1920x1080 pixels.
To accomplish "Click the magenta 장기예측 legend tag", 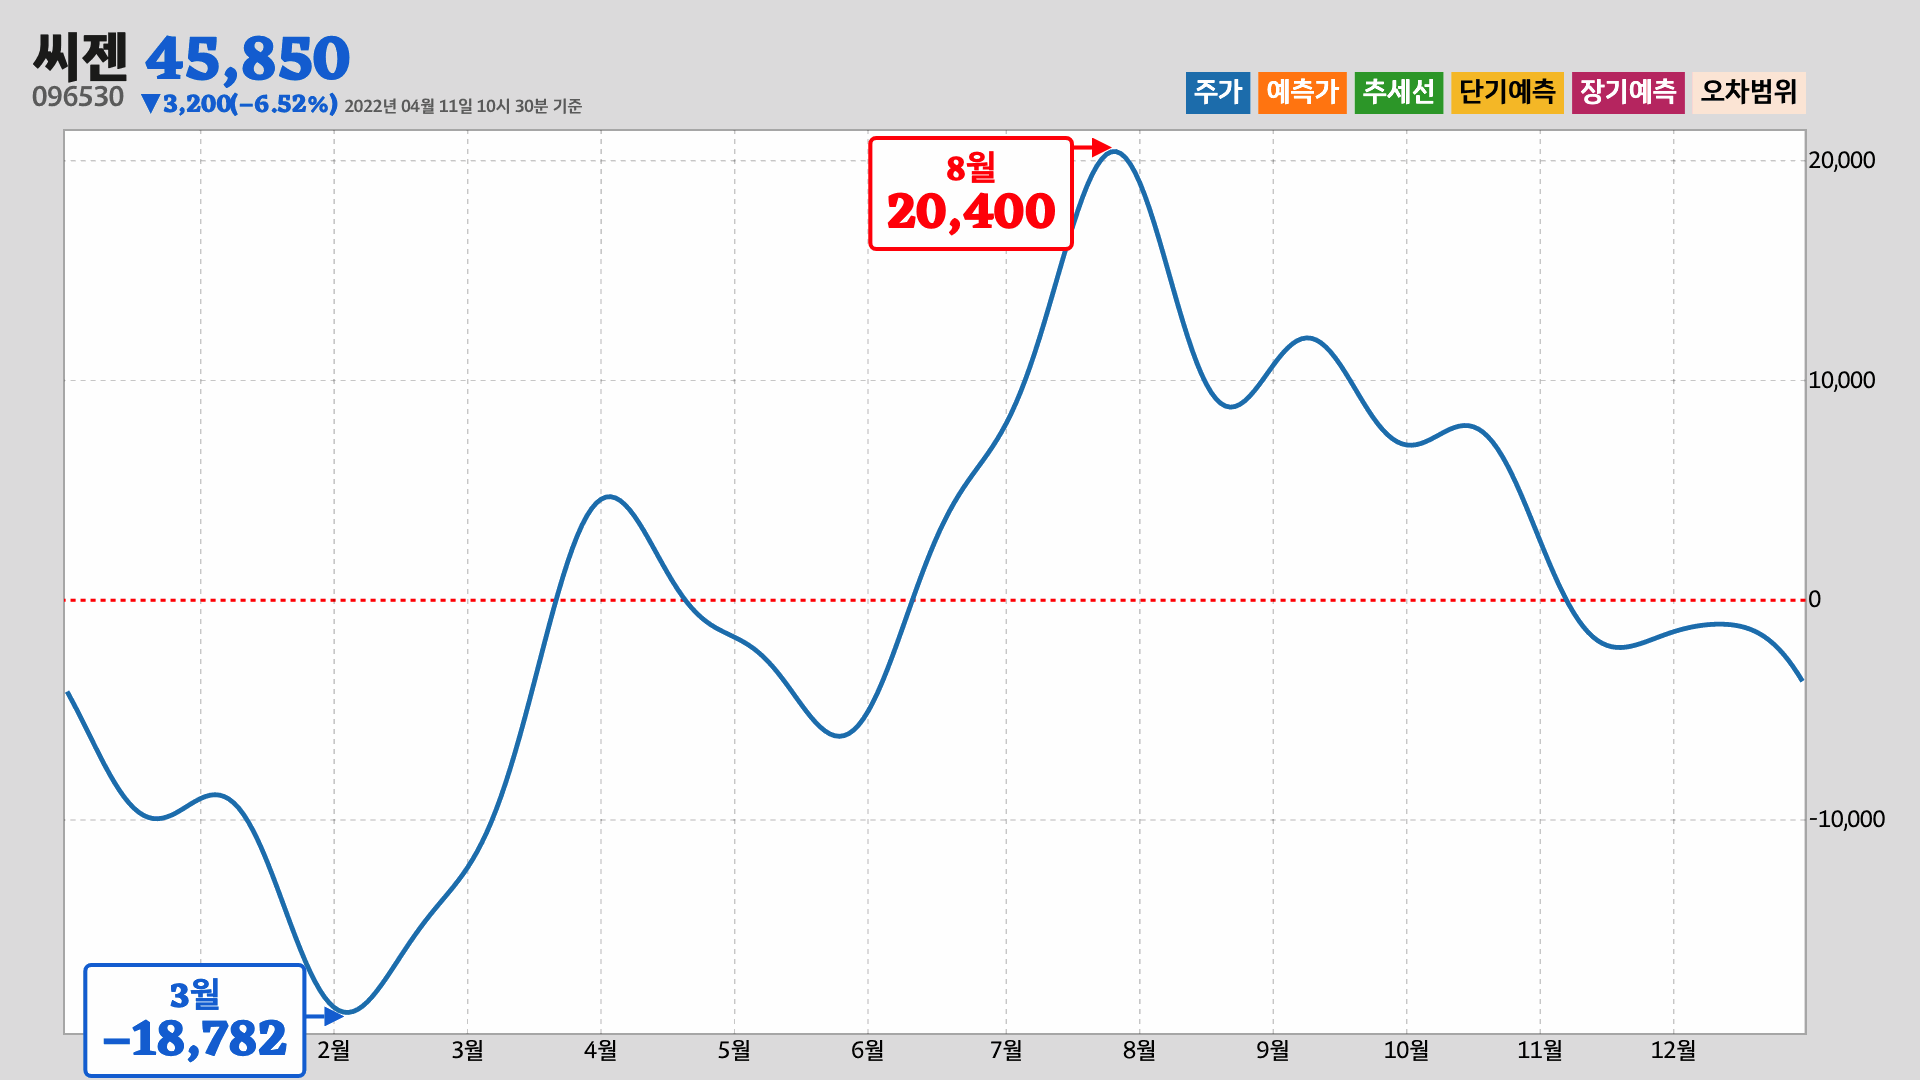I will tap(1628, 93).
